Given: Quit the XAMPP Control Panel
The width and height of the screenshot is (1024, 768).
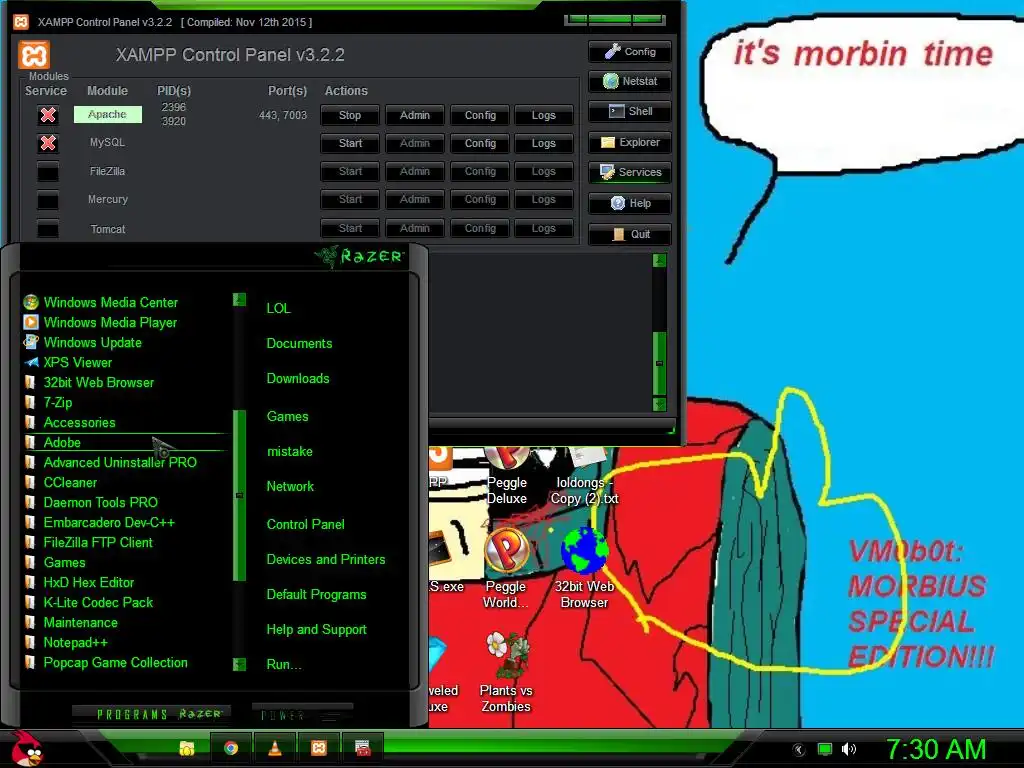Looking at the screenshot, I should point(630,234).
